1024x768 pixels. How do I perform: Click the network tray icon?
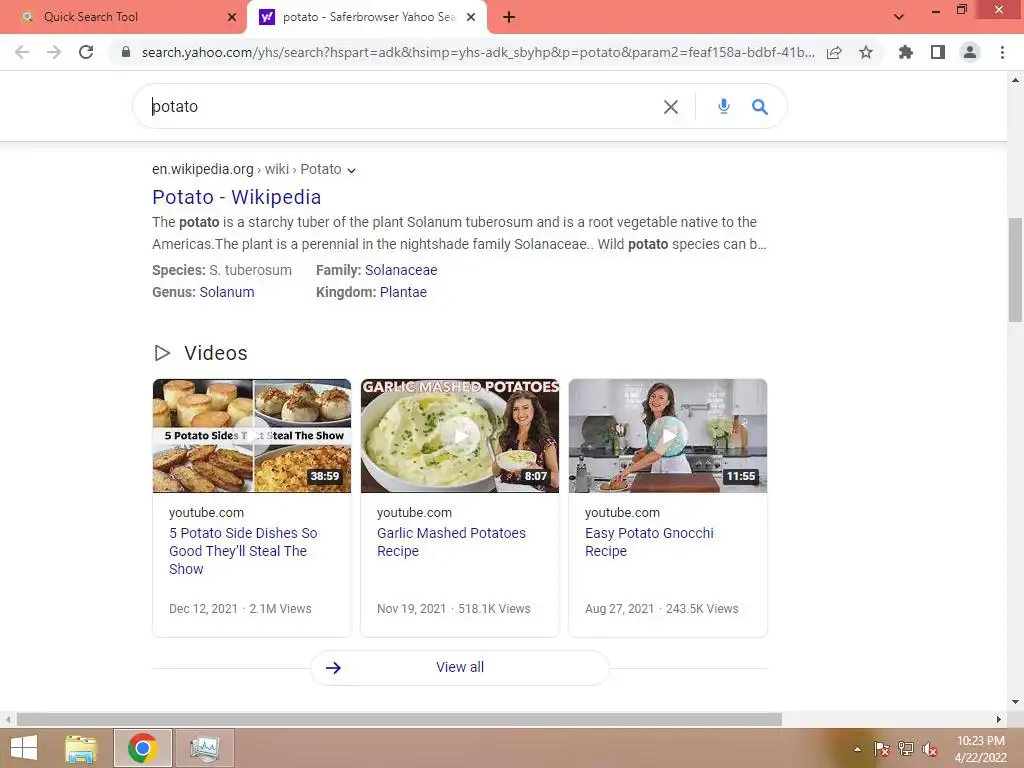[x=906, y=749]
